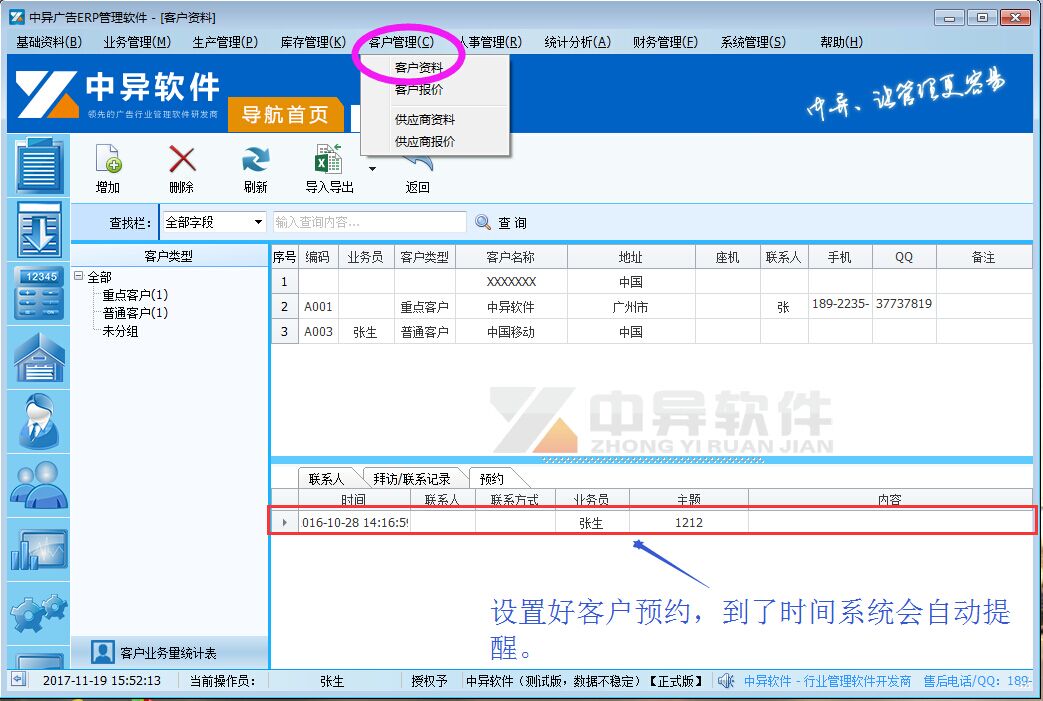Click the 2017-11-19 15:52:13 status time
The width and height of the screenshot is (1043, 701).
102,680
